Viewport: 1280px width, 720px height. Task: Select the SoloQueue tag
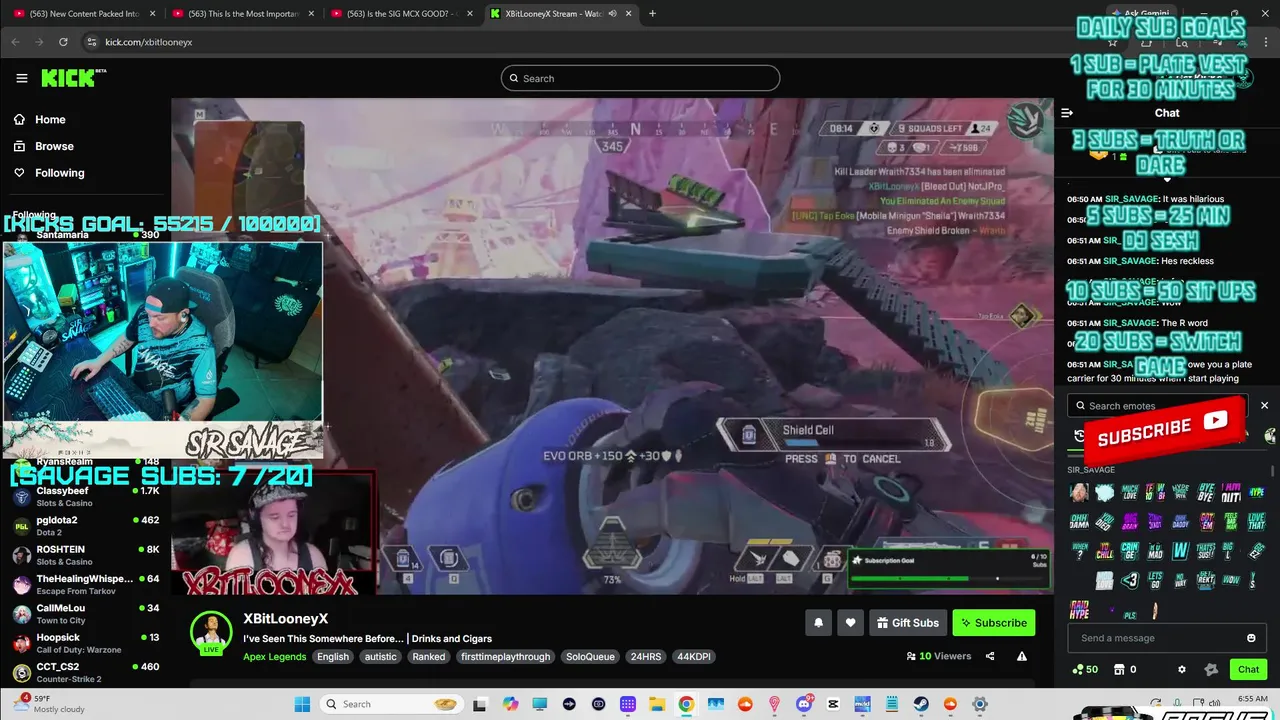(590, 657)
